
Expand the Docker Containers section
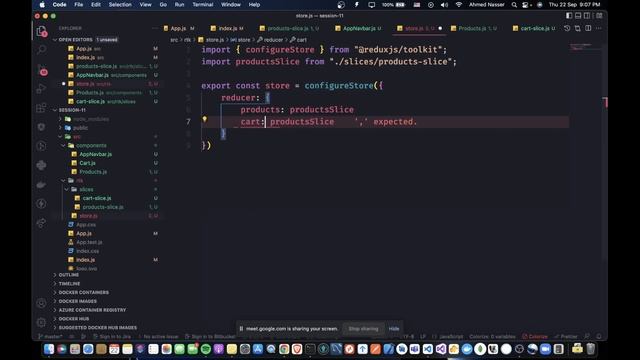84,292
